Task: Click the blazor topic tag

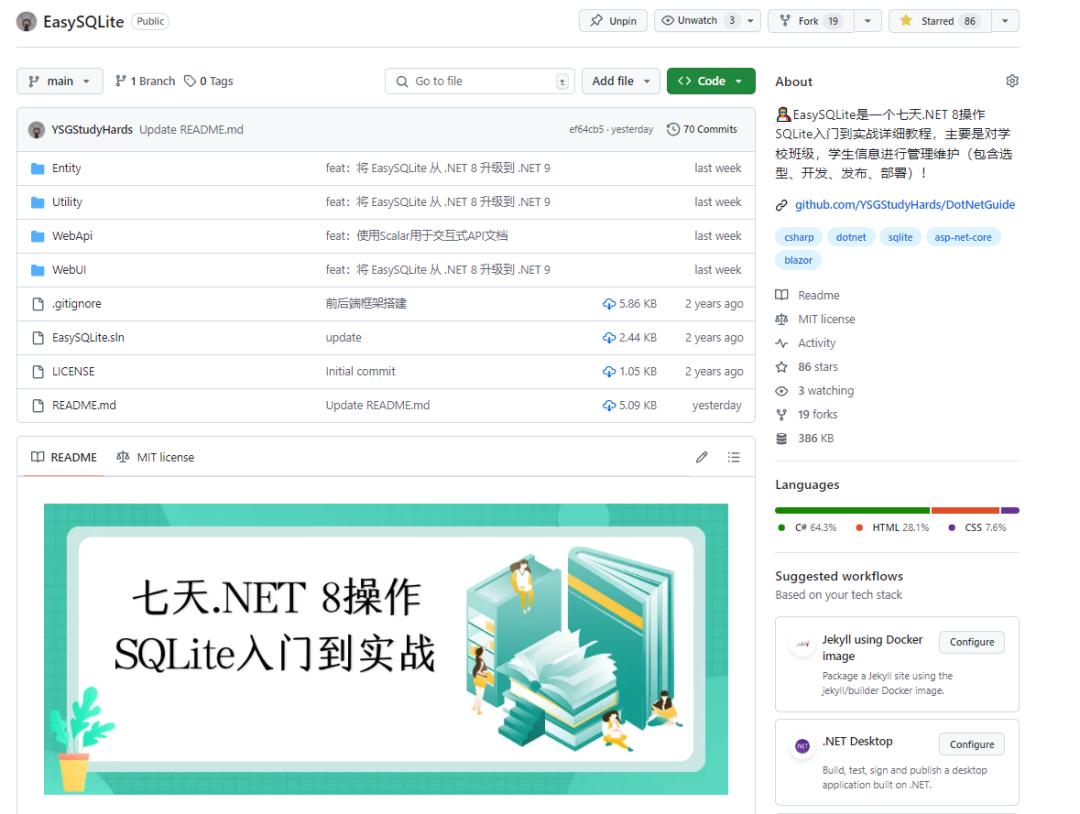Action: coord(798,260)
